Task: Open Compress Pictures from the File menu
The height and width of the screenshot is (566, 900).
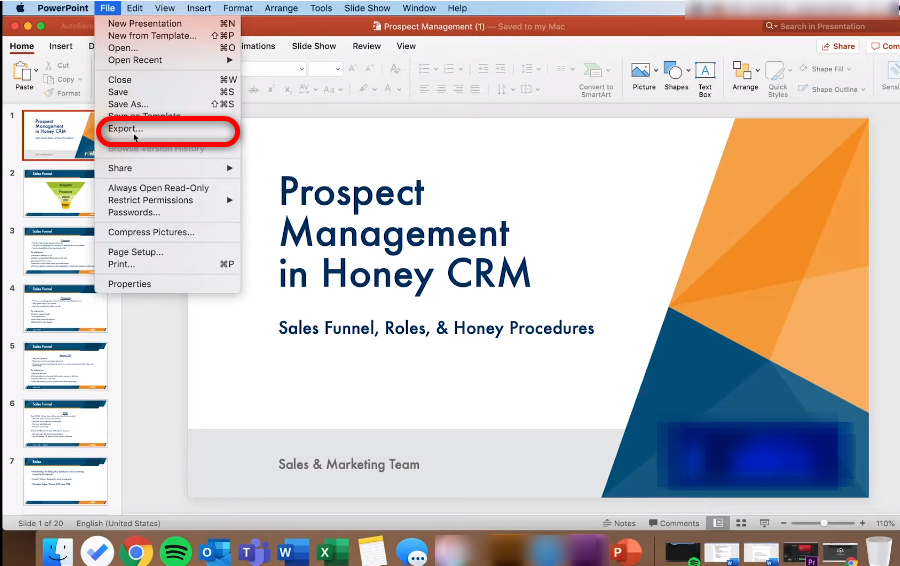Action: click(x=168, y=232)
